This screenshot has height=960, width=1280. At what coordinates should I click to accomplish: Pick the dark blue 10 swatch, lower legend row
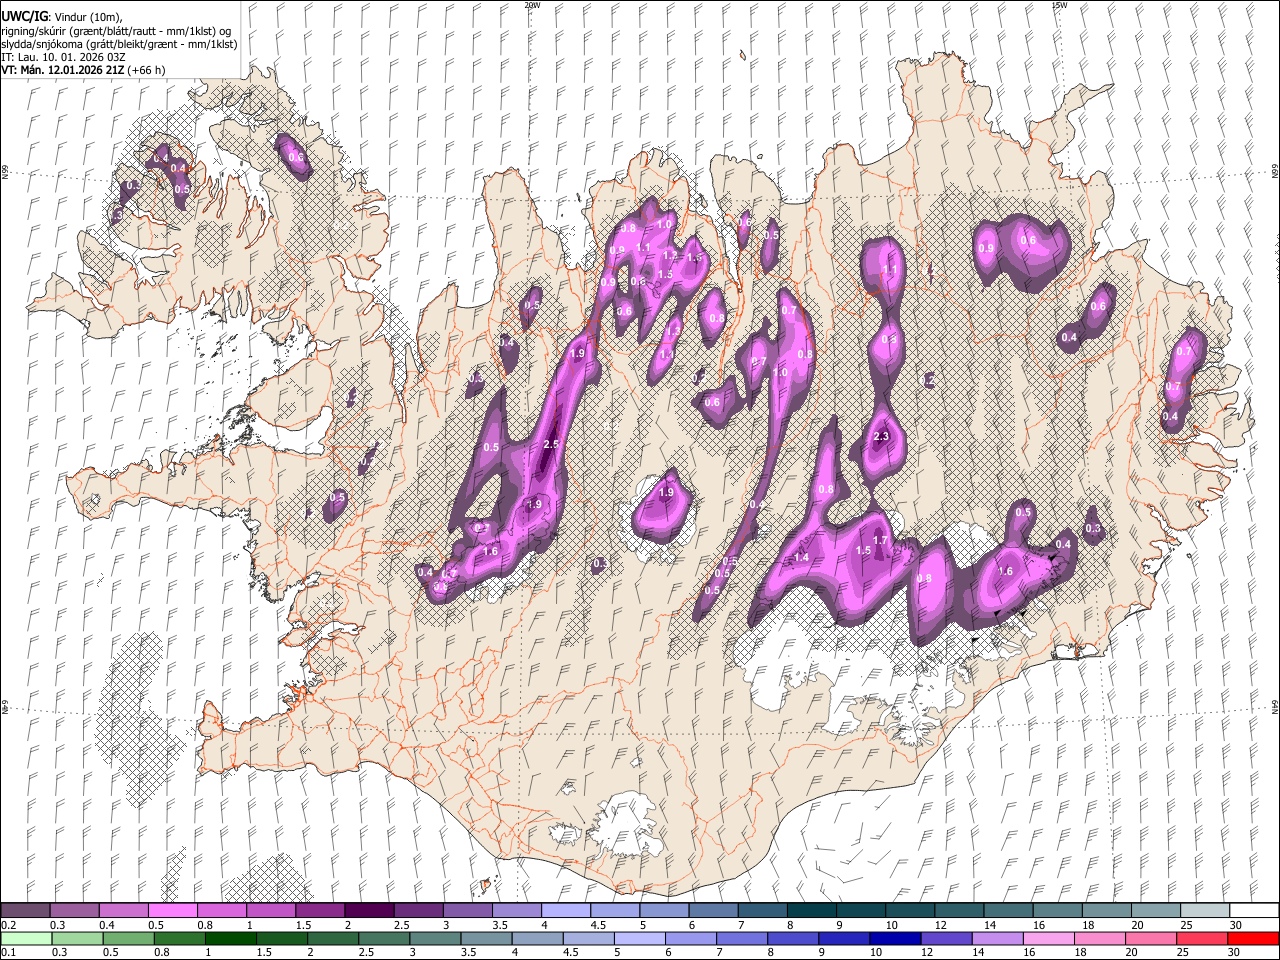click(x=894, y=938)
